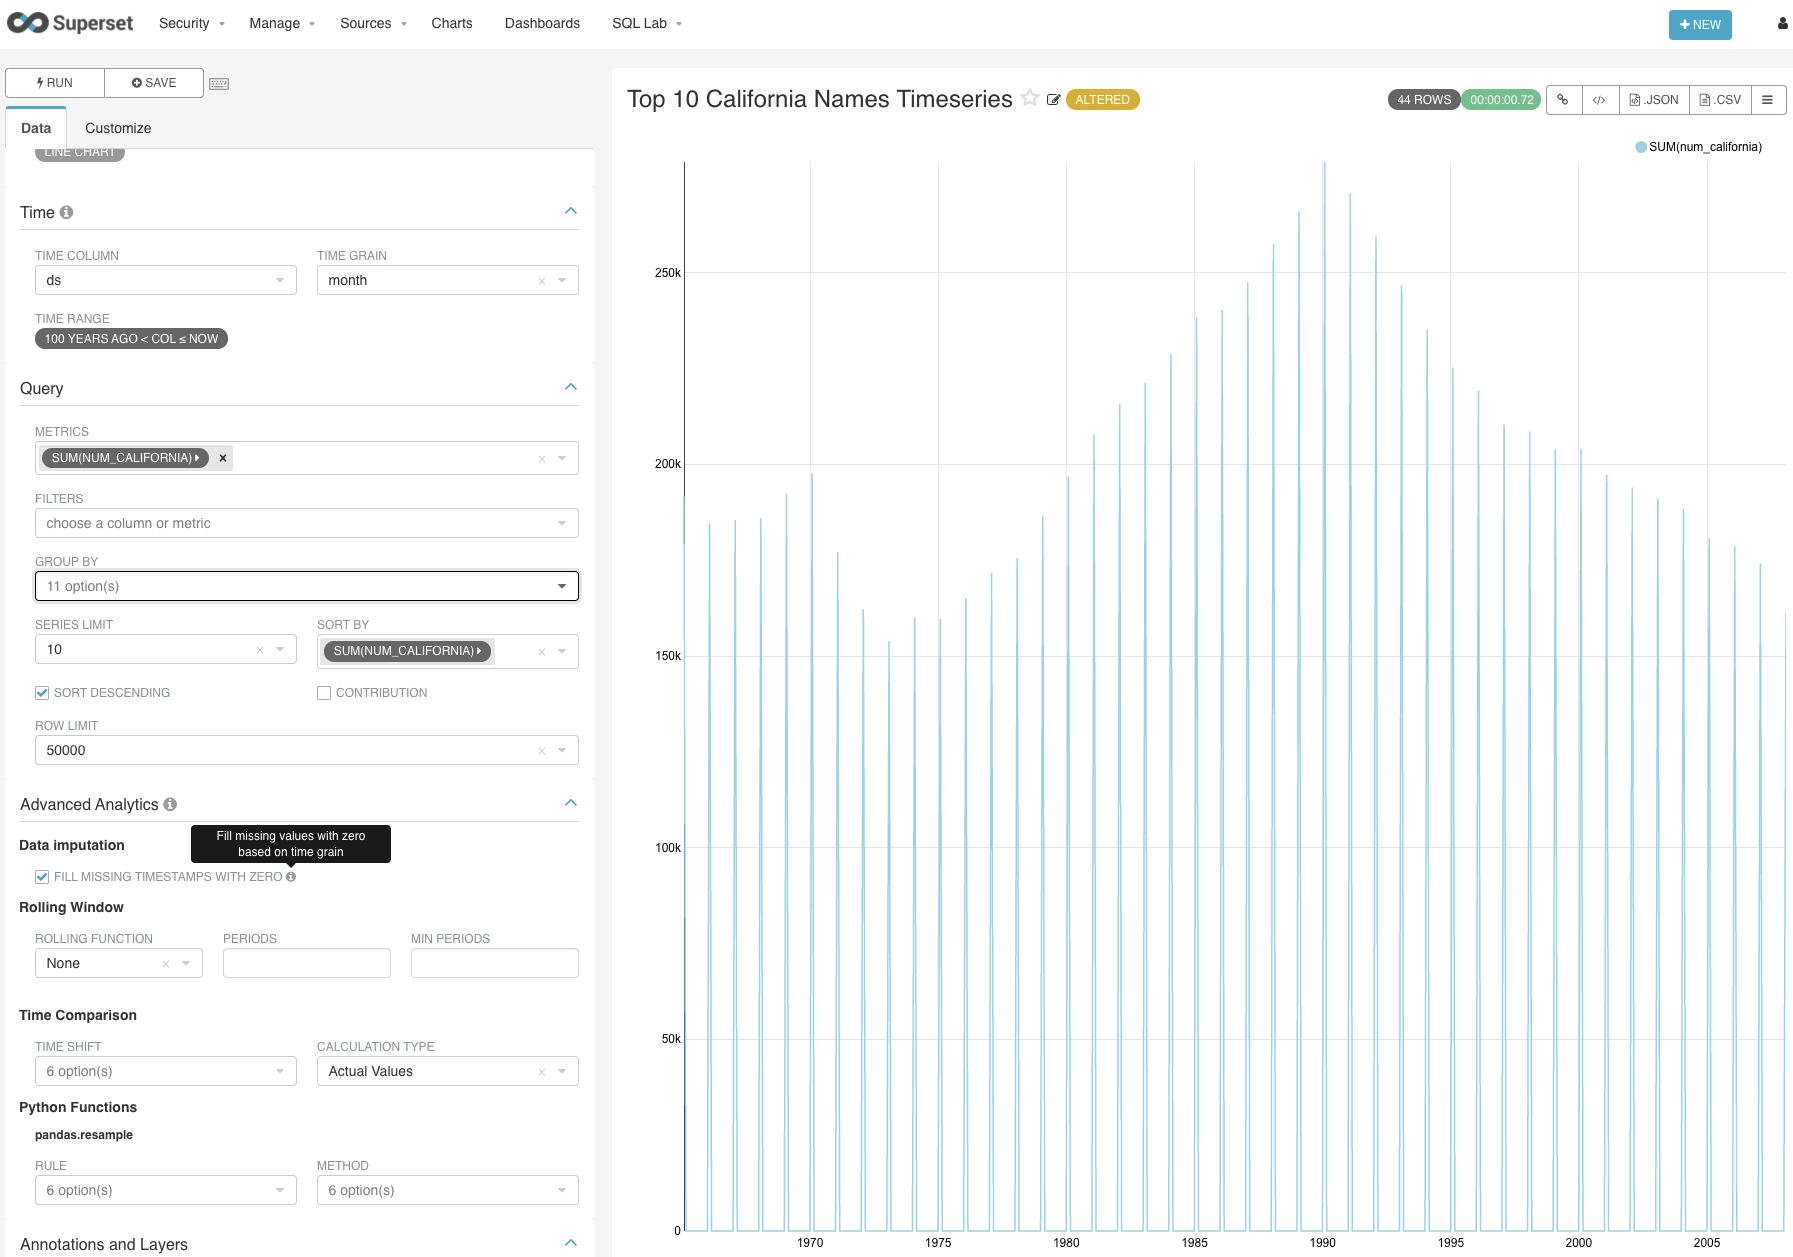
Task: Clear the Sort By selection
Action: point(542,652)
